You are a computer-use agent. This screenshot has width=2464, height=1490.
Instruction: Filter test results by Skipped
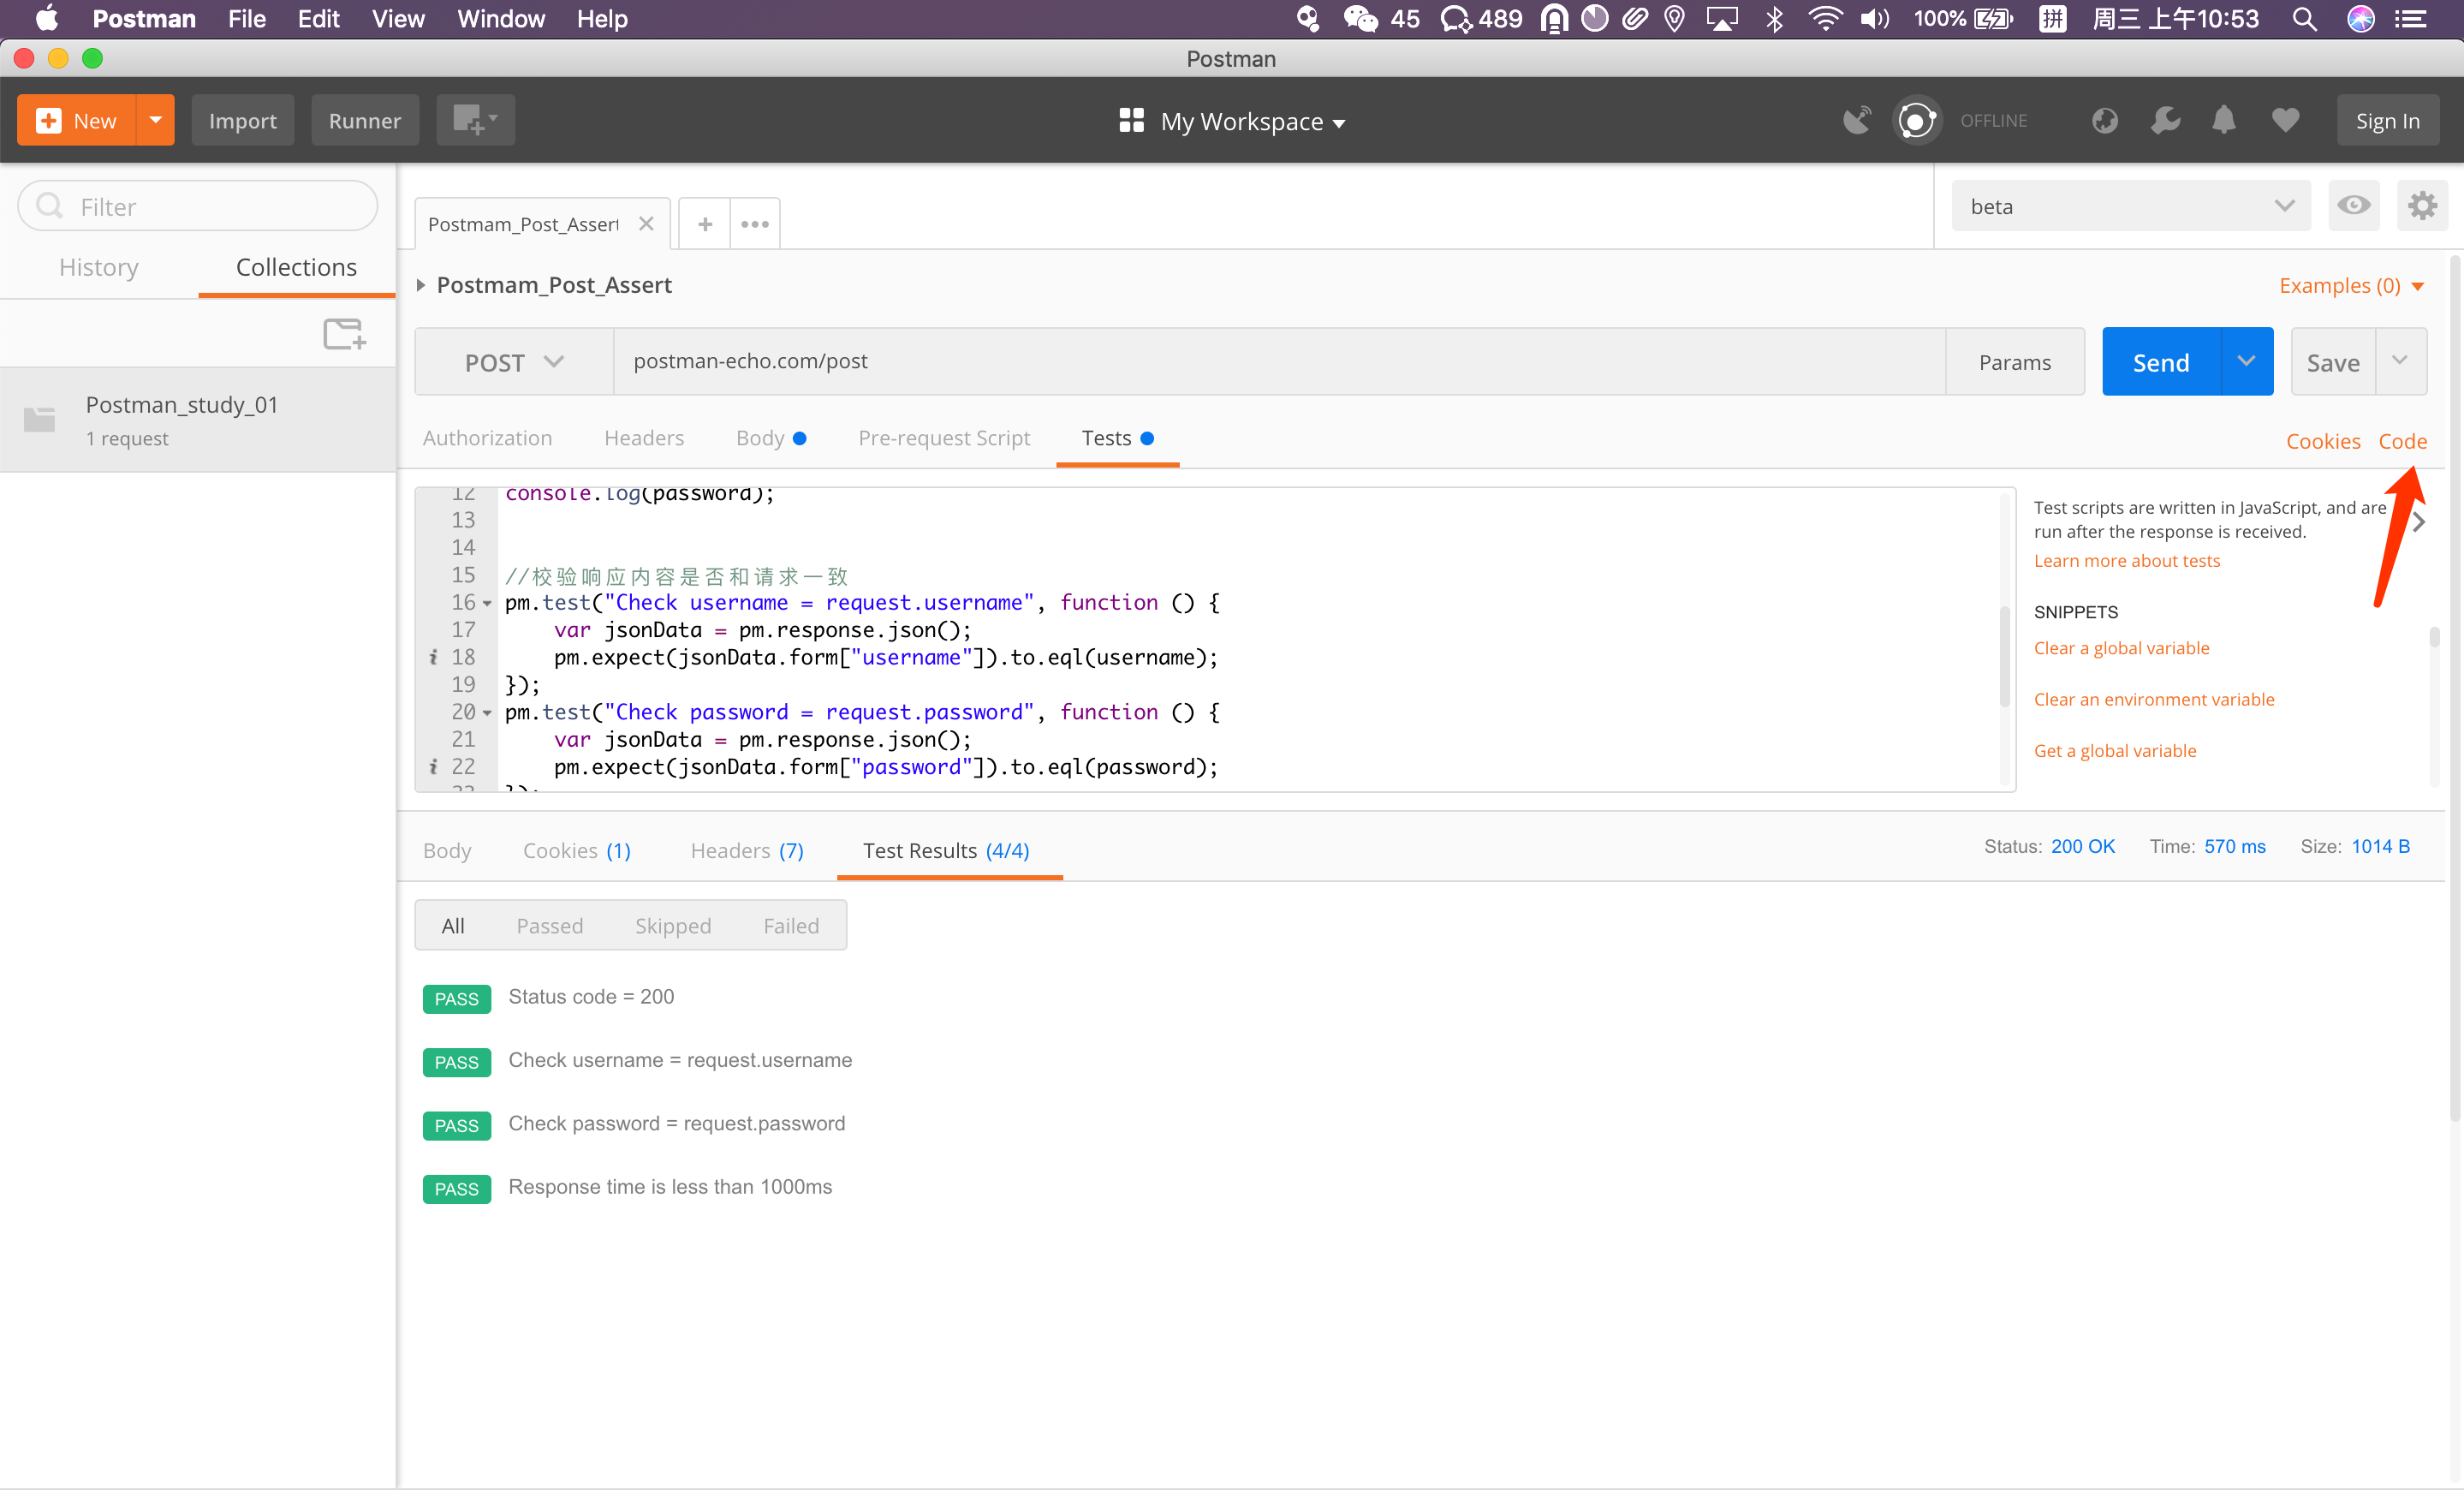[673, 926]
